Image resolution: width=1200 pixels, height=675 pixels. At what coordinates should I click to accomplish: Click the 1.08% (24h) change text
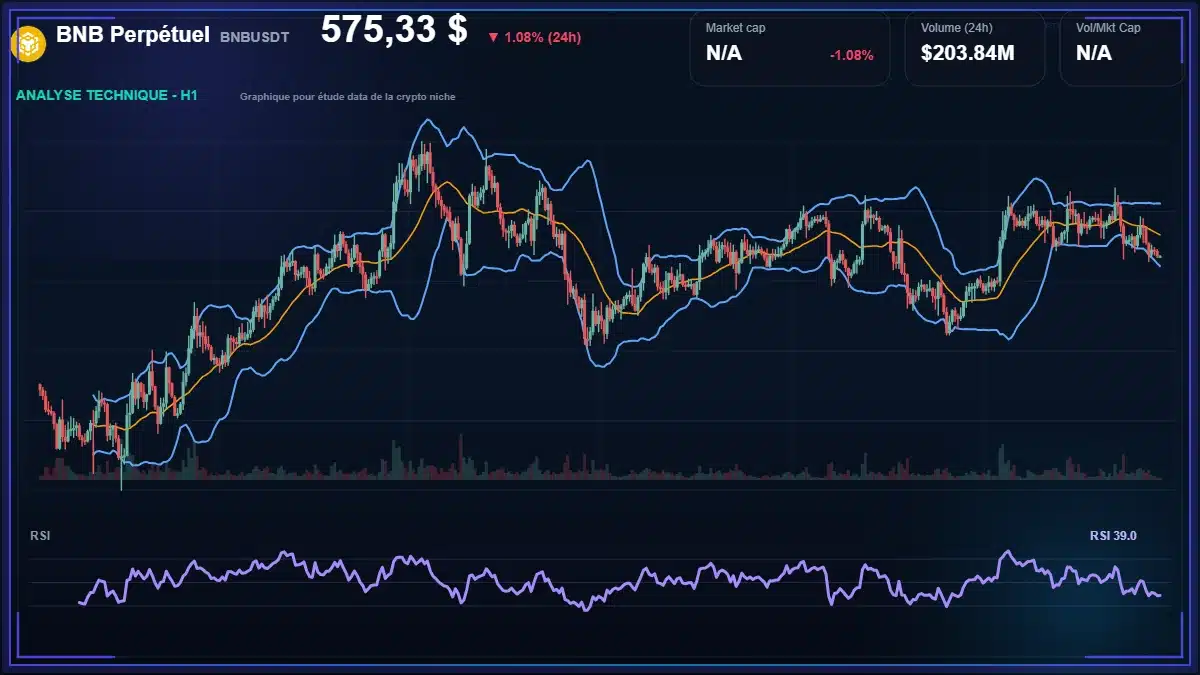coord(543,38)
